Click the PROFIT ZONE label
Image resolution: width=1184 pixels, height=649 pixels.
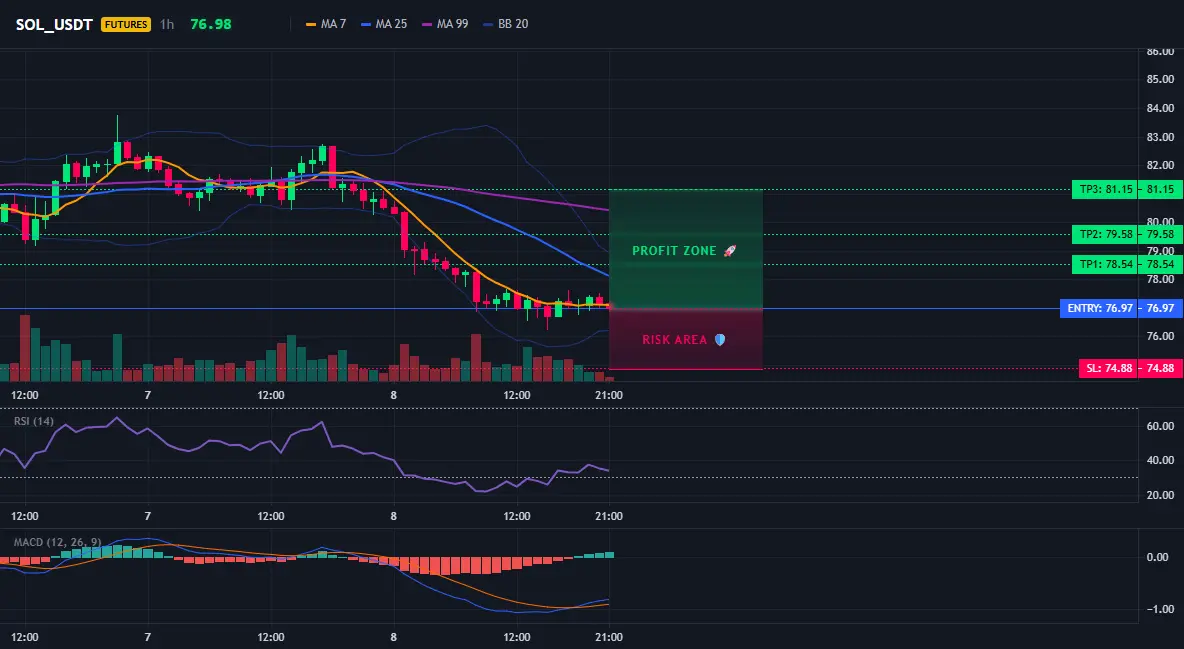coord(674,251)
